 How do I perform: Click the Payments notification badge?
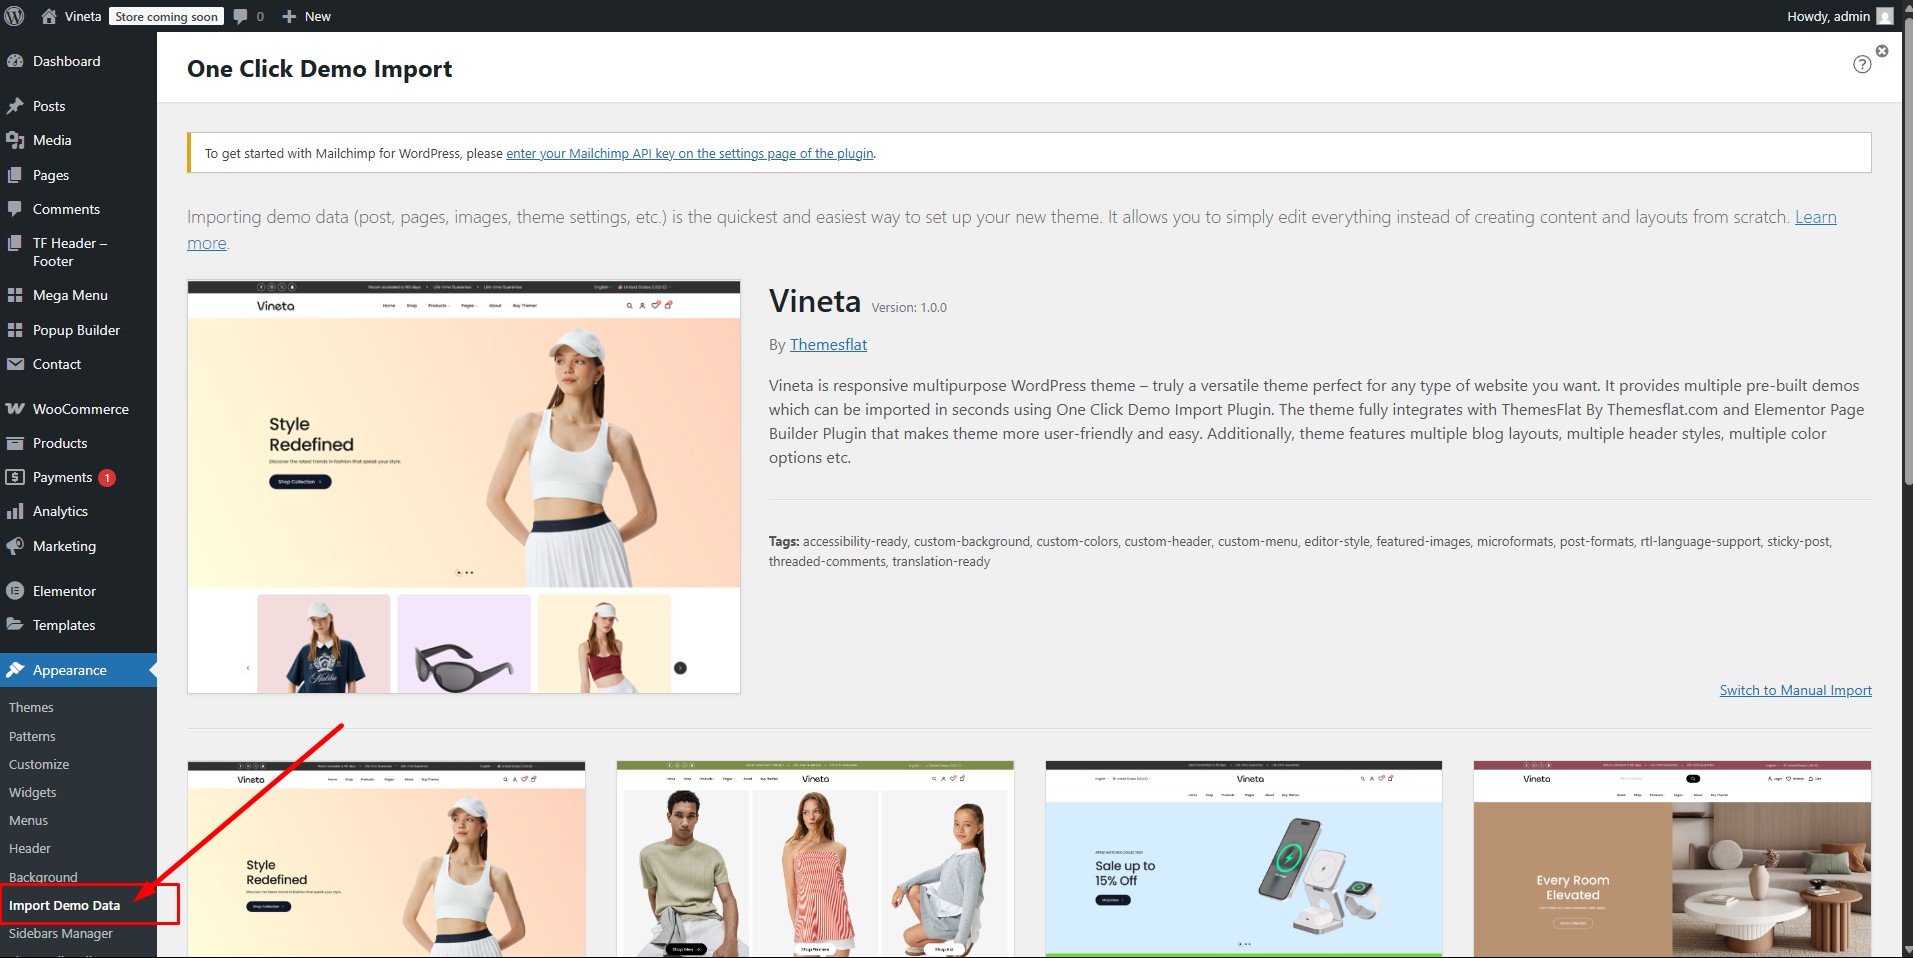pos(107,478)
